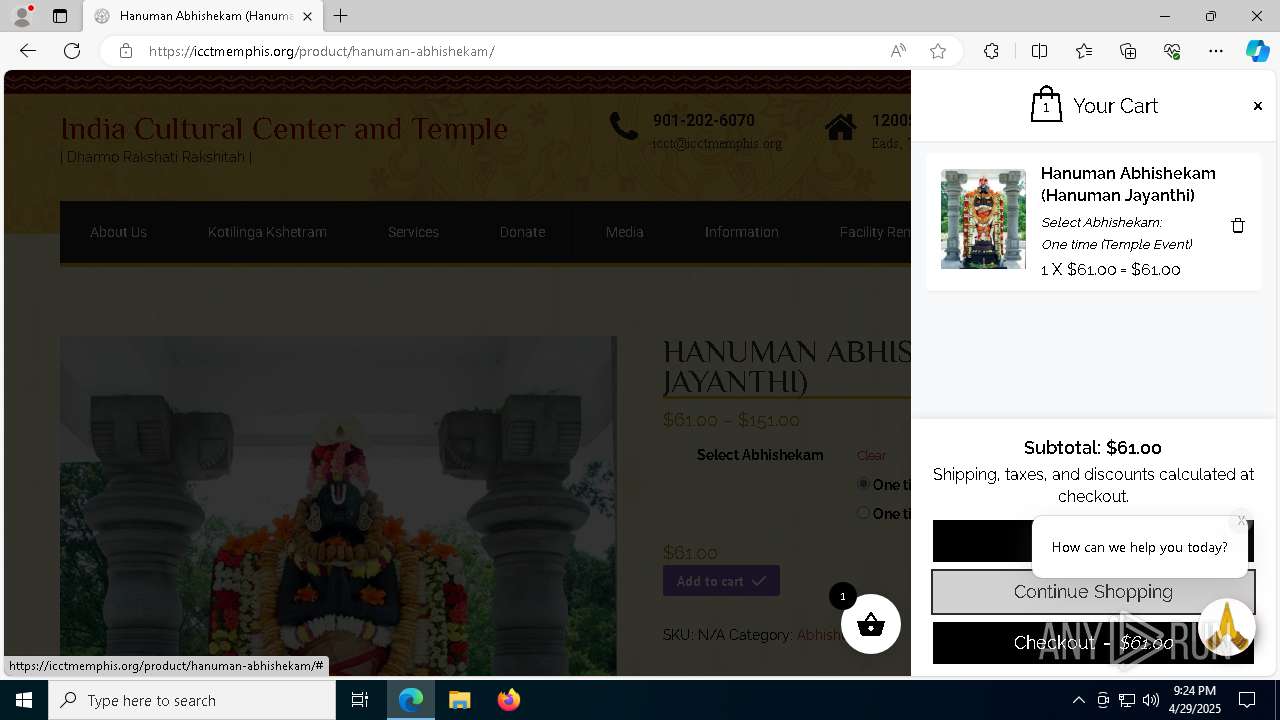Image resolution: width=1280 pixels, height=720 pixels.
Task: Click taskbar search box
Action: 192,700
